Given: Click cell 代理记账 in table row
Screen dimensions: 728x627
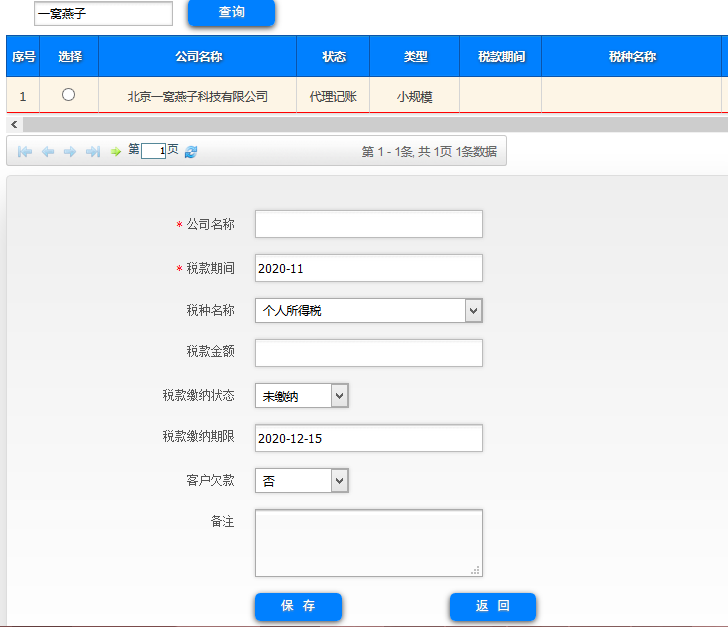Looking at the screenshot, I should (333, 97).
